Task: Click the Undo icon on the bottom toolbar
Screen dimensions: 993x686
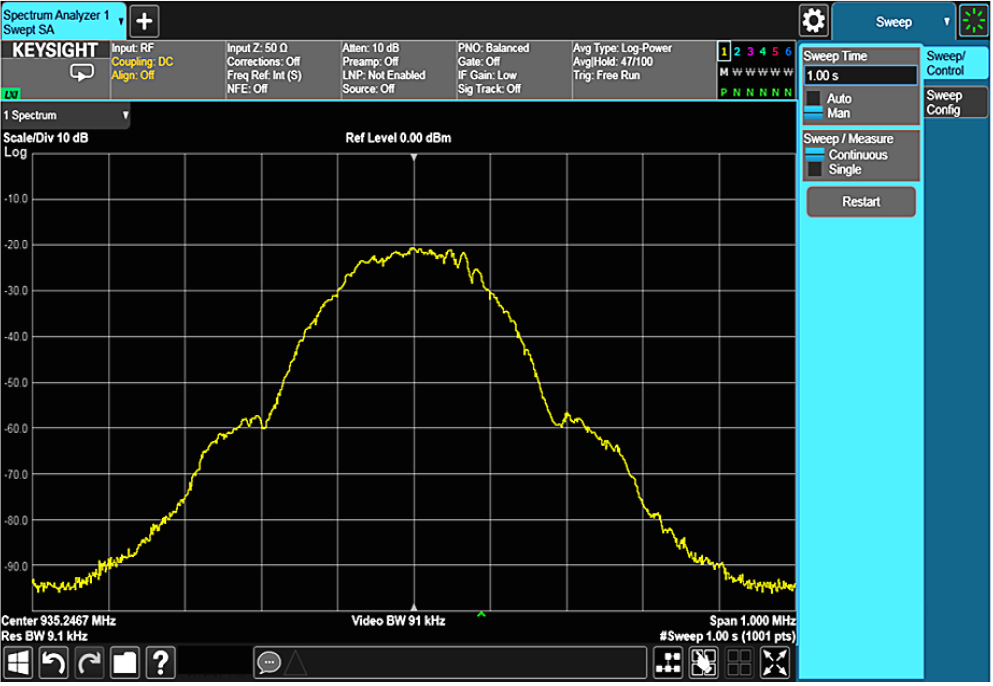Action: point(54,662)
